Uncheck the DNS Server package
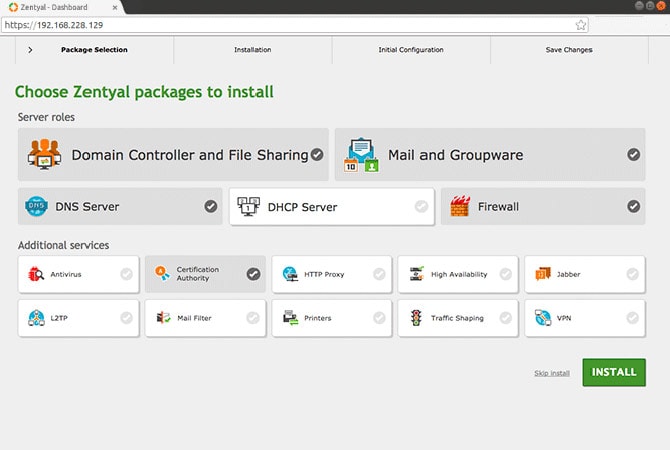Screen dimensions: 670x450 coord(210,206)
